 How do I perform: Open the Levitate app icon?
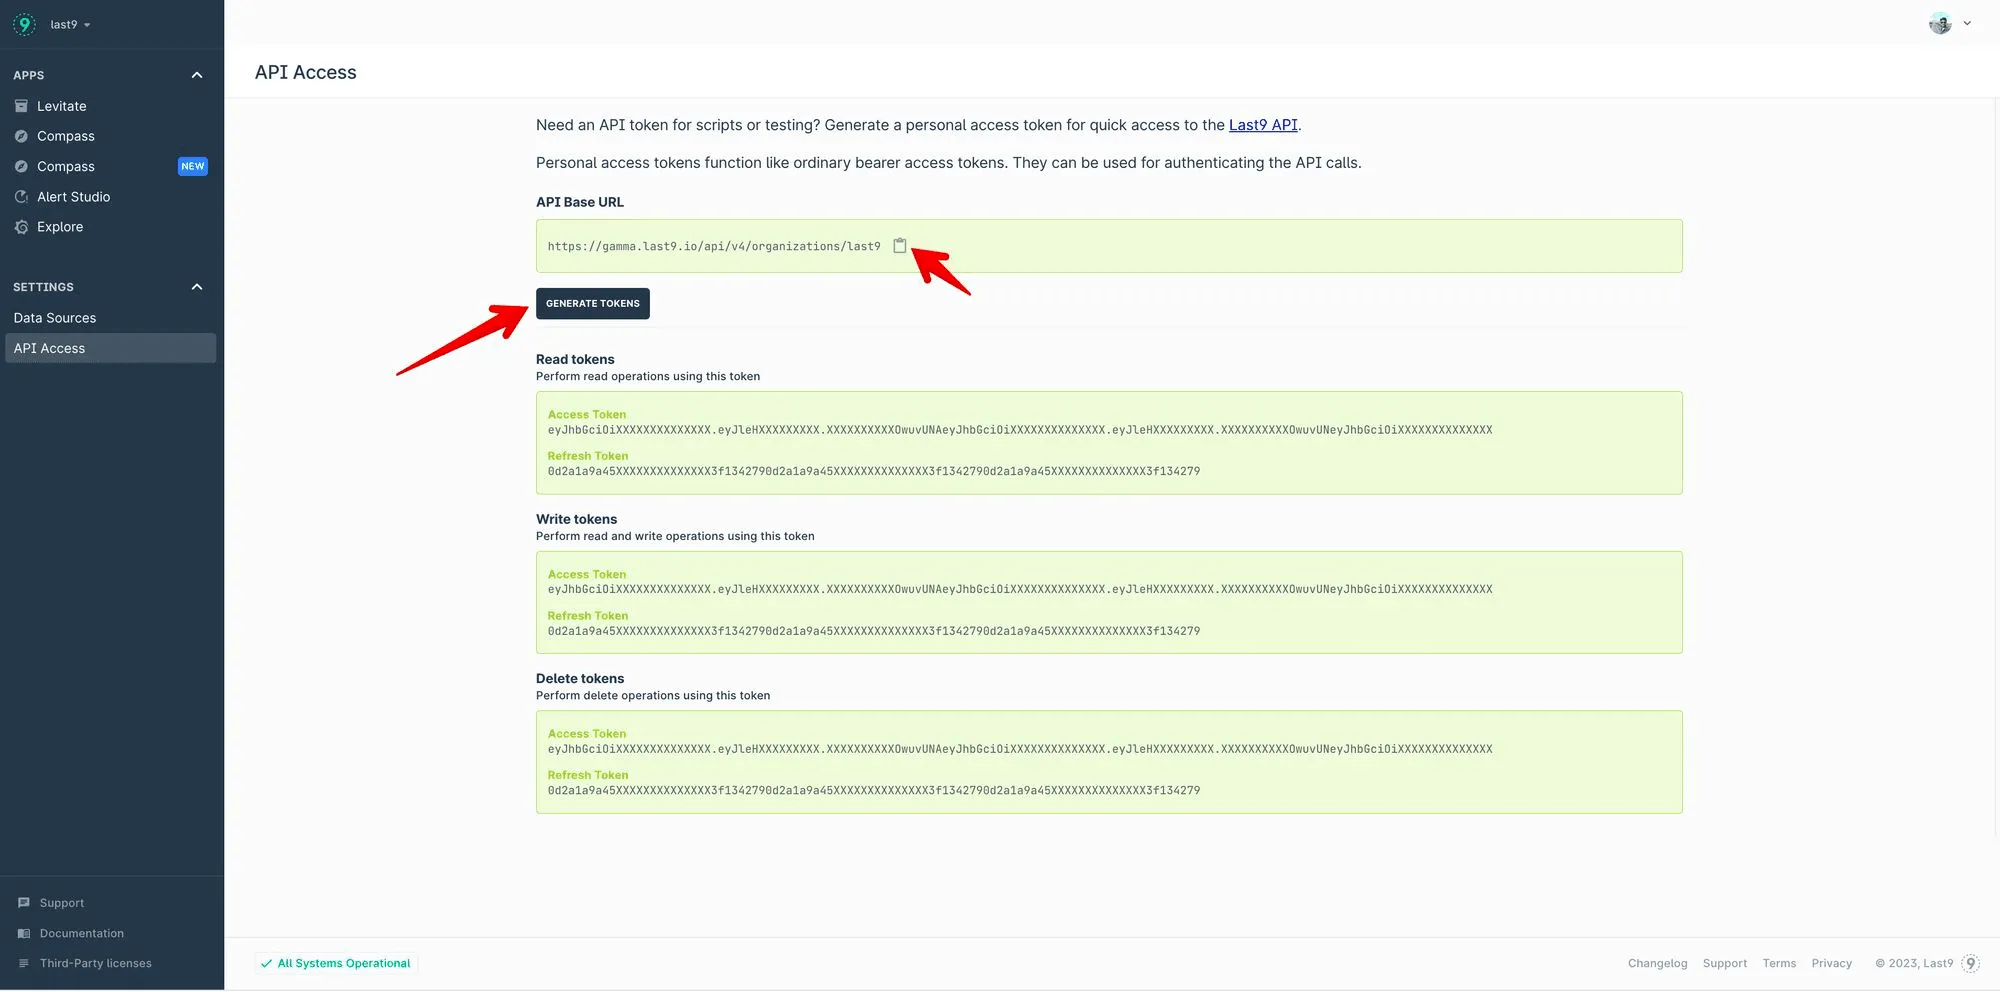[x=21, y=106]
